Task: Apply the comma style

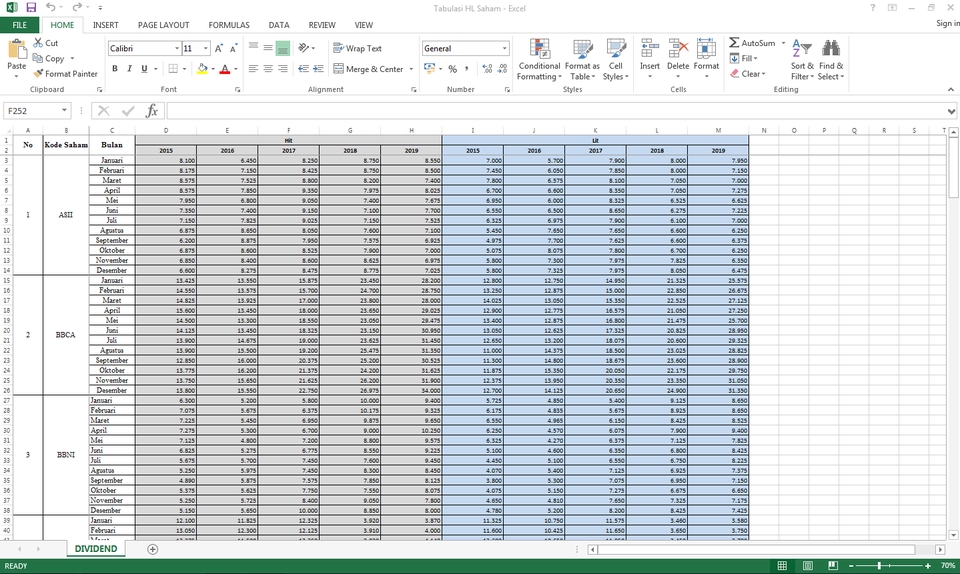Action: tap(467, 69)
